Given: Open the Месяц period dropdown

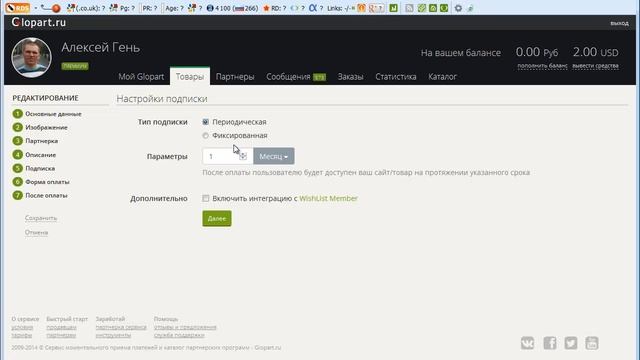Looking at the screenshot, I should point(273,156).
